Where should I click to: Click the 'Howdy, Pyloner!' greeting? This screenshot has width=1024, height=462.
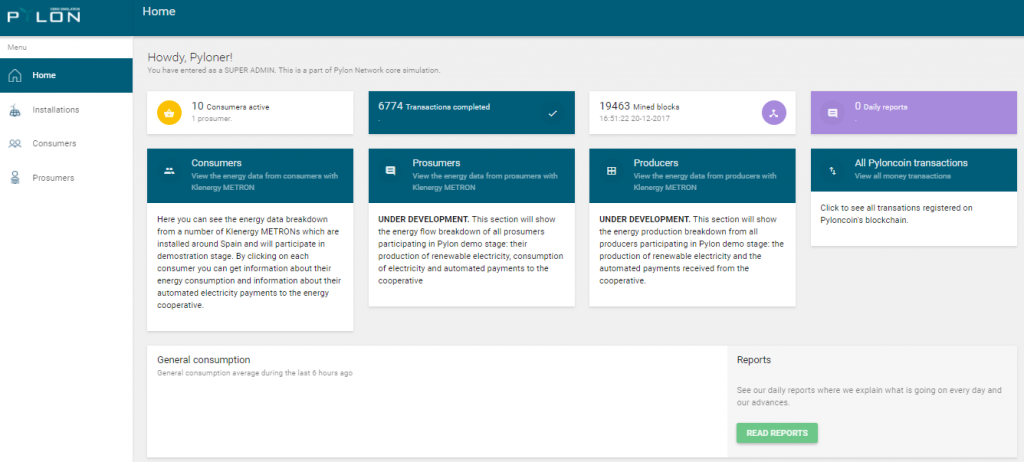click(x=190, y=58)
